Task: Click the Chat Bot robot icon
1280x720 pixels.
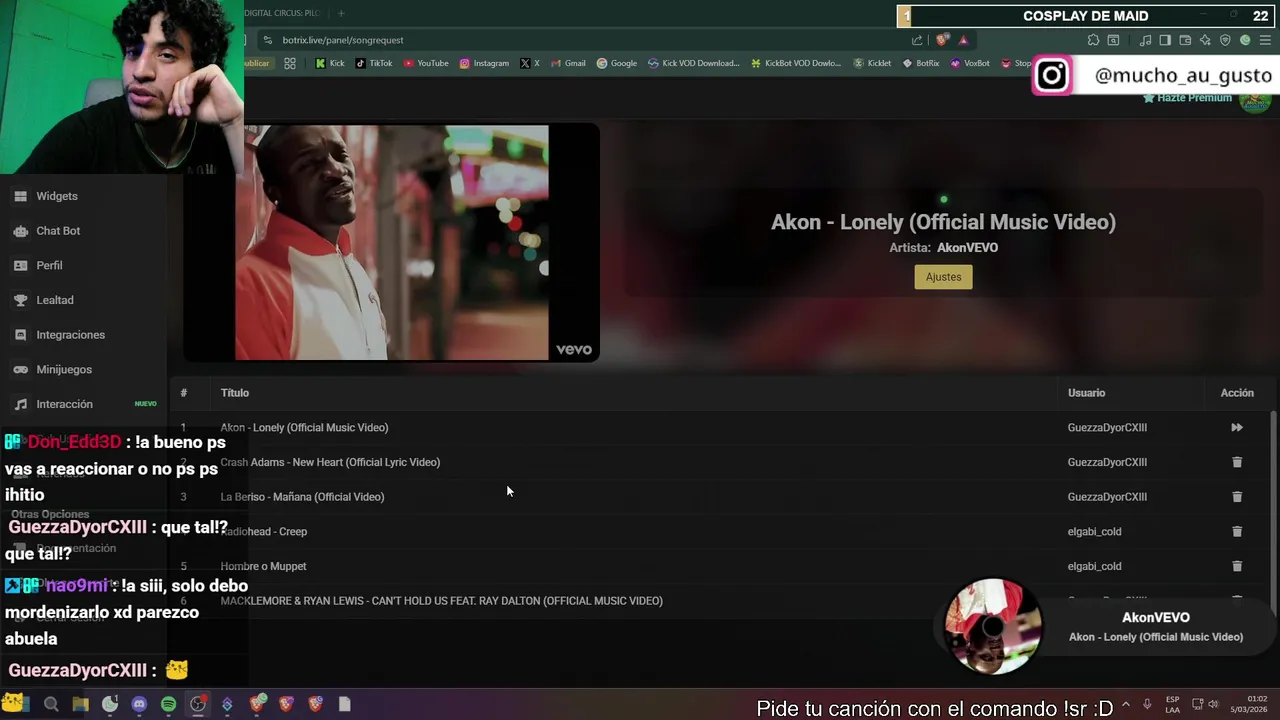Action: click(20, 231)
